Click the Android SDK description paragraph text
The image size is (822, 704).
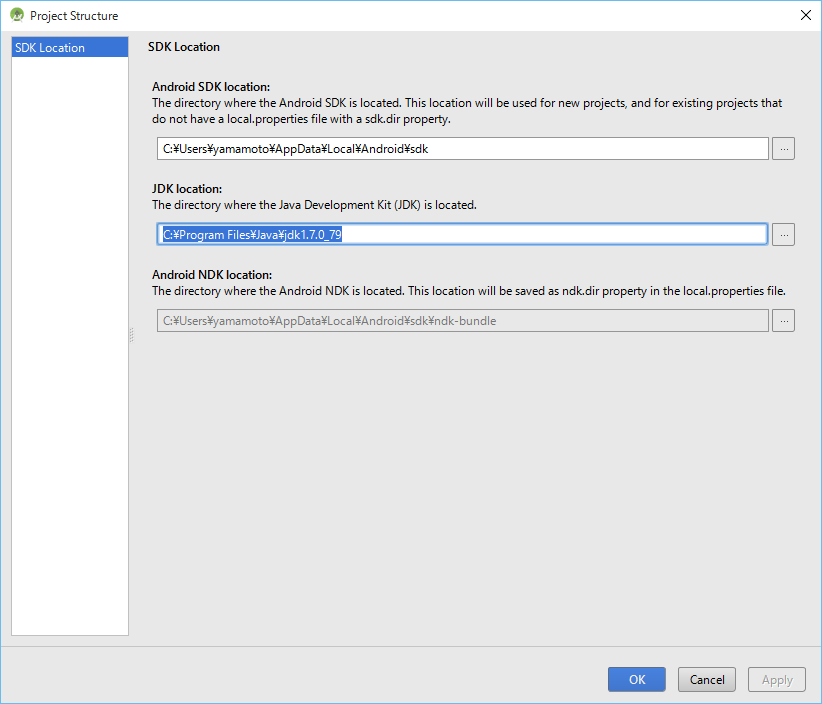tap(466, 111)
